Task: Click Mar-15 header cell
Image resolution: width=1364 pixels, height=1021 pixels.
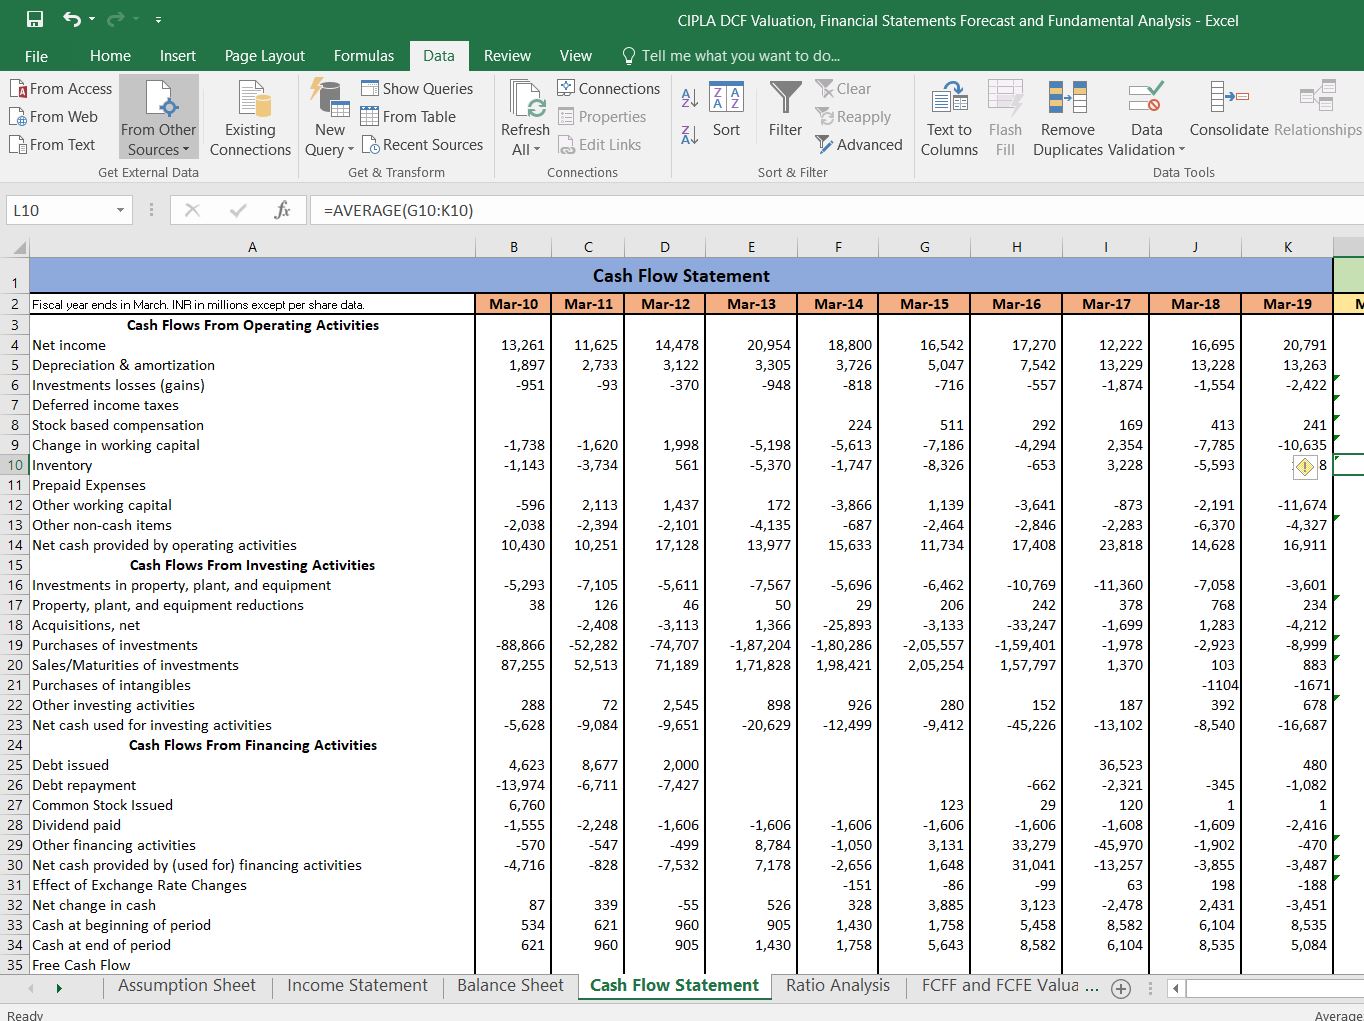Action: 924,304
